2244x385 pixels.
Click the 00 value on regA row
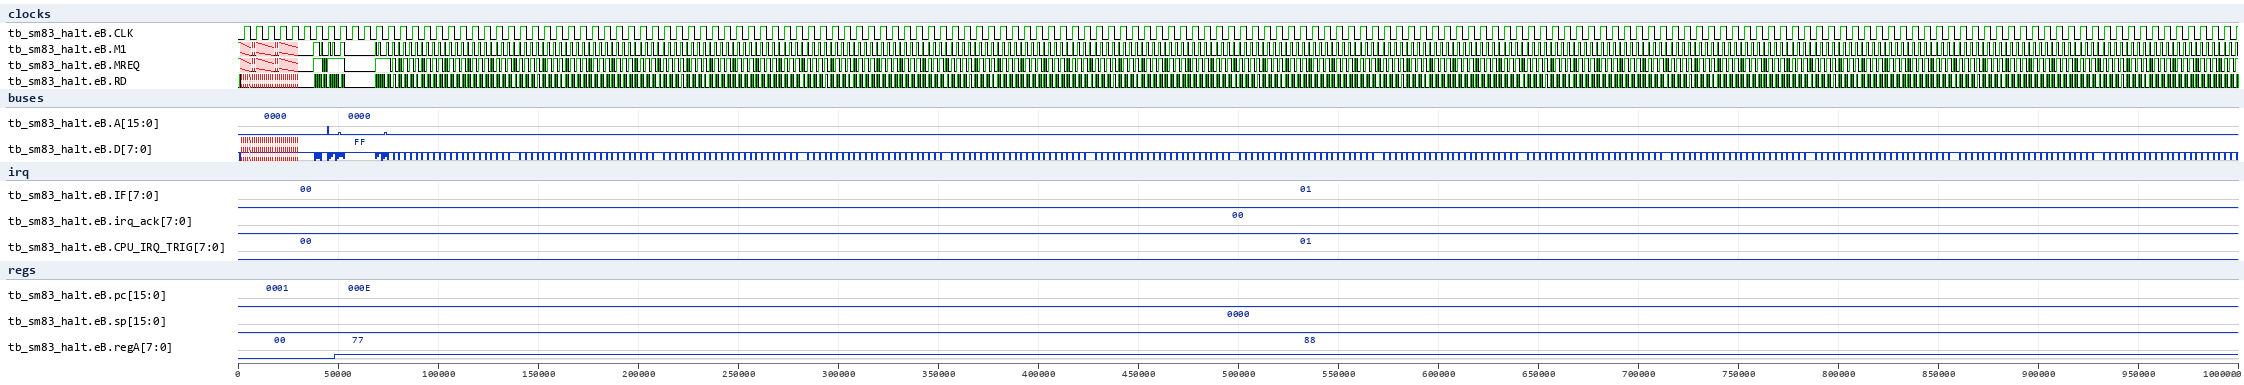point(280,340)
